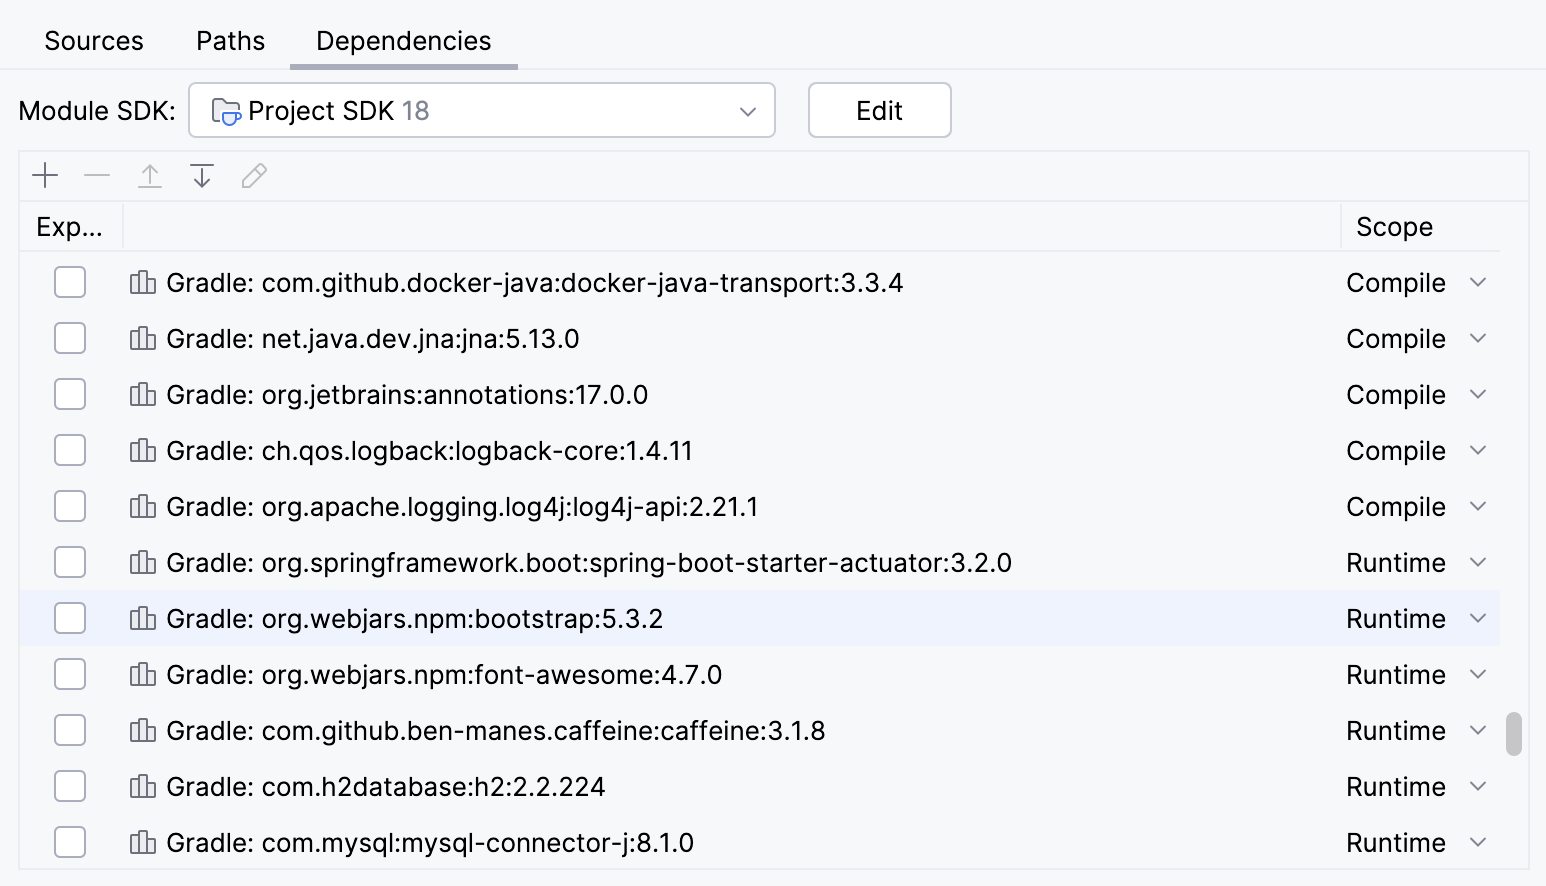Toggle export for font-awesome dependency

tap(69, 674)
